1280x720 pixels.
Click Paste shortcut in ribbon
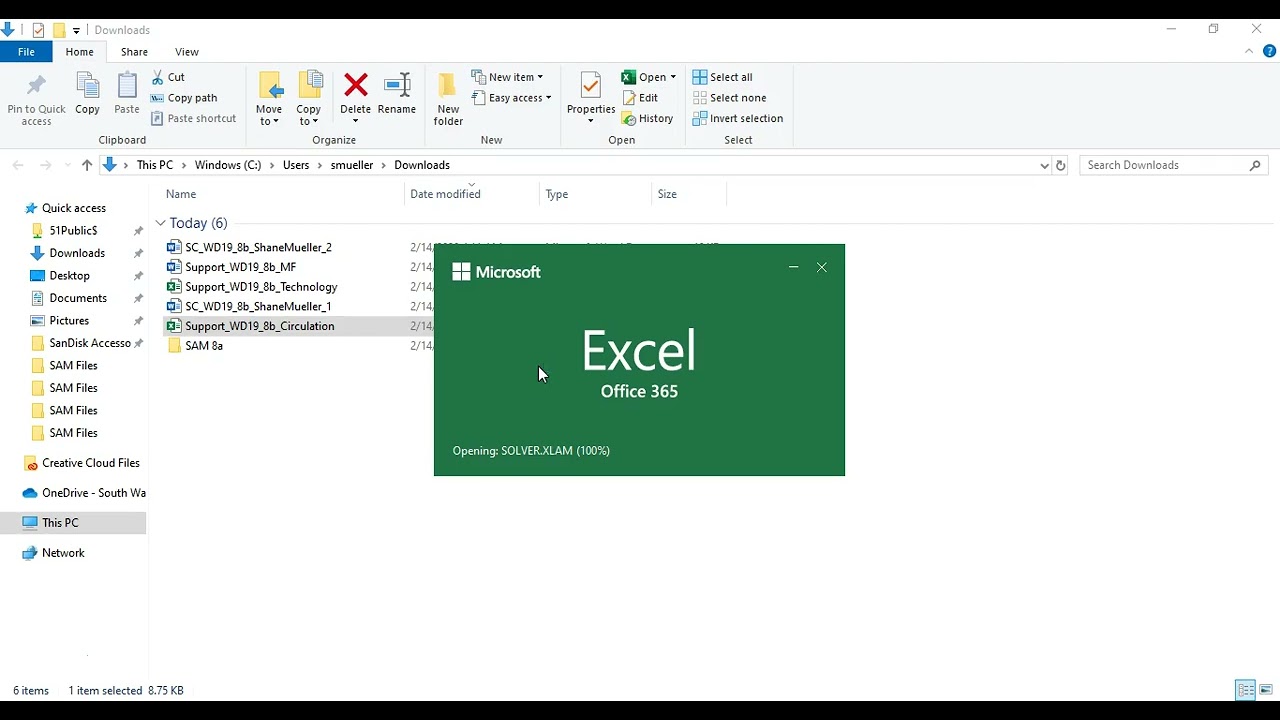pos(194,118)
